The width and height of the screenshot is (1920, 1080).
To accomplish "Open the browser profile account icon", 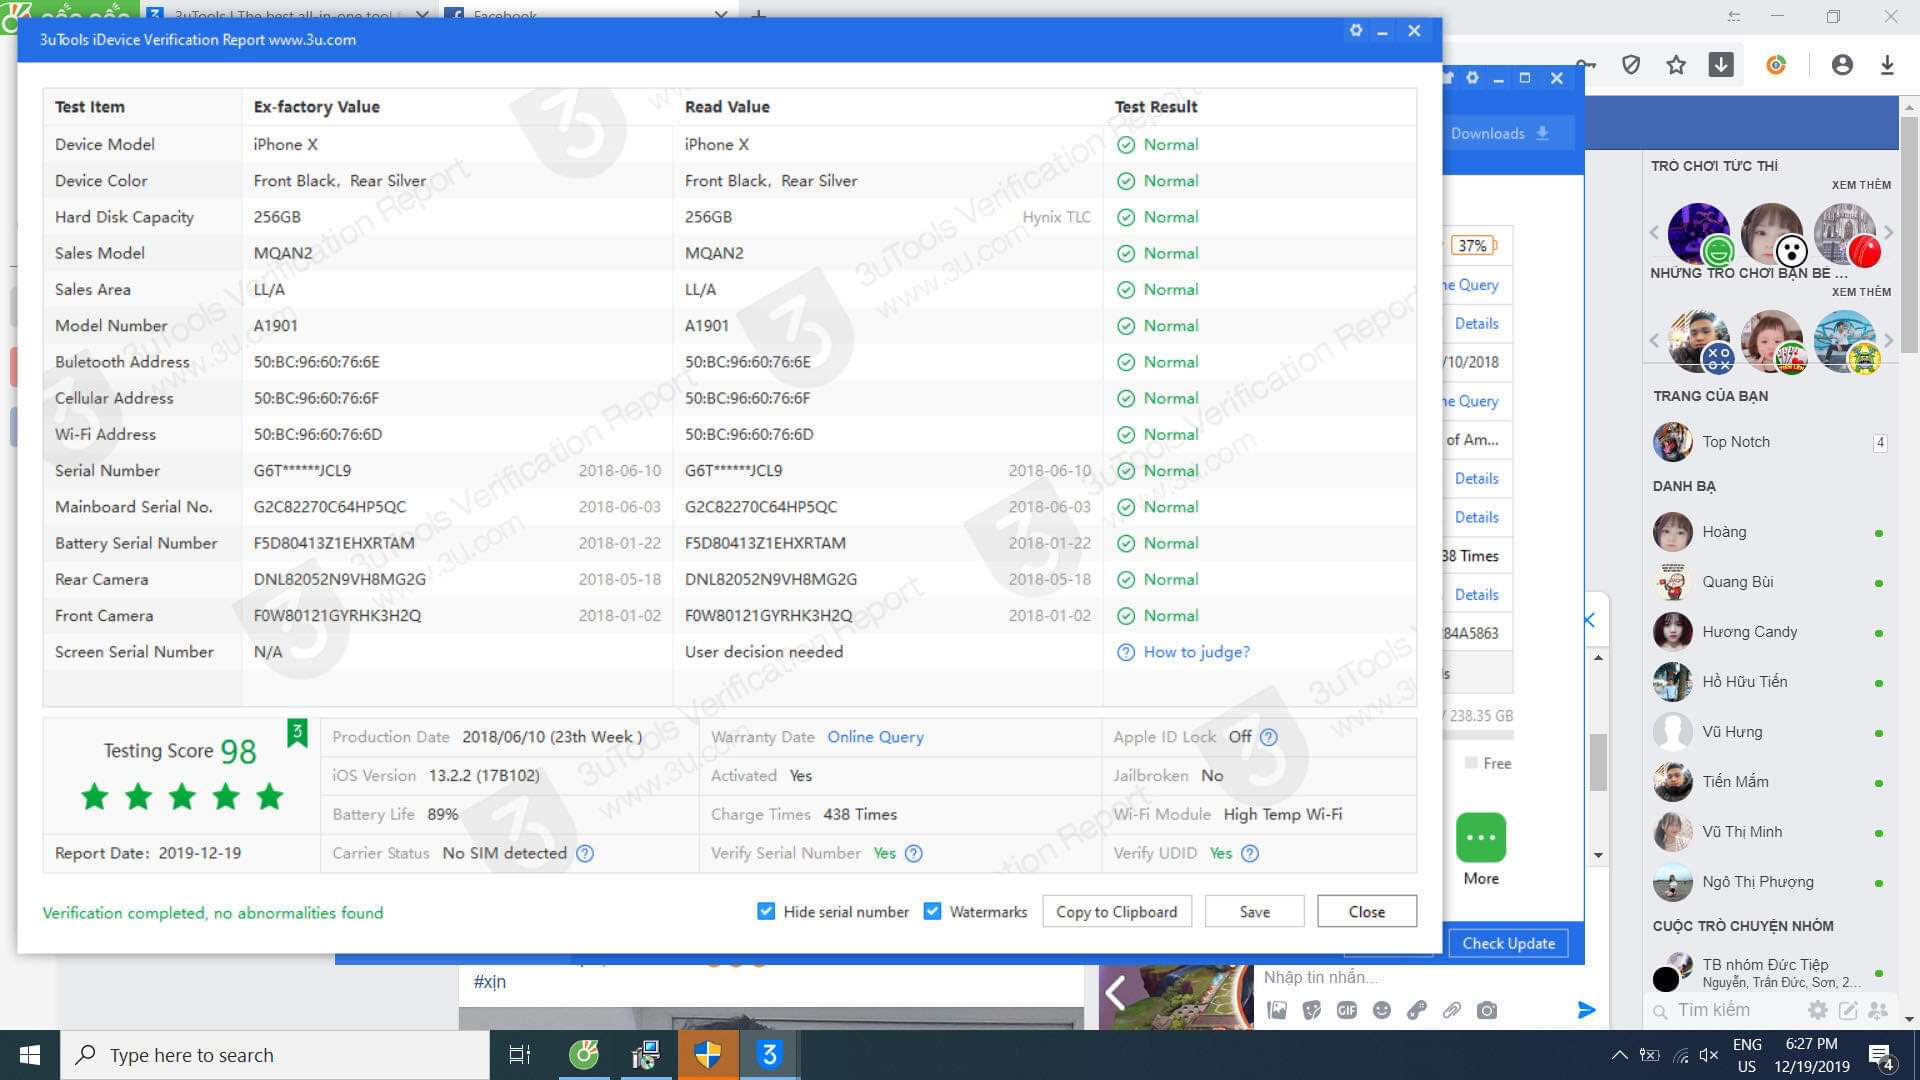I will 1842,65.
